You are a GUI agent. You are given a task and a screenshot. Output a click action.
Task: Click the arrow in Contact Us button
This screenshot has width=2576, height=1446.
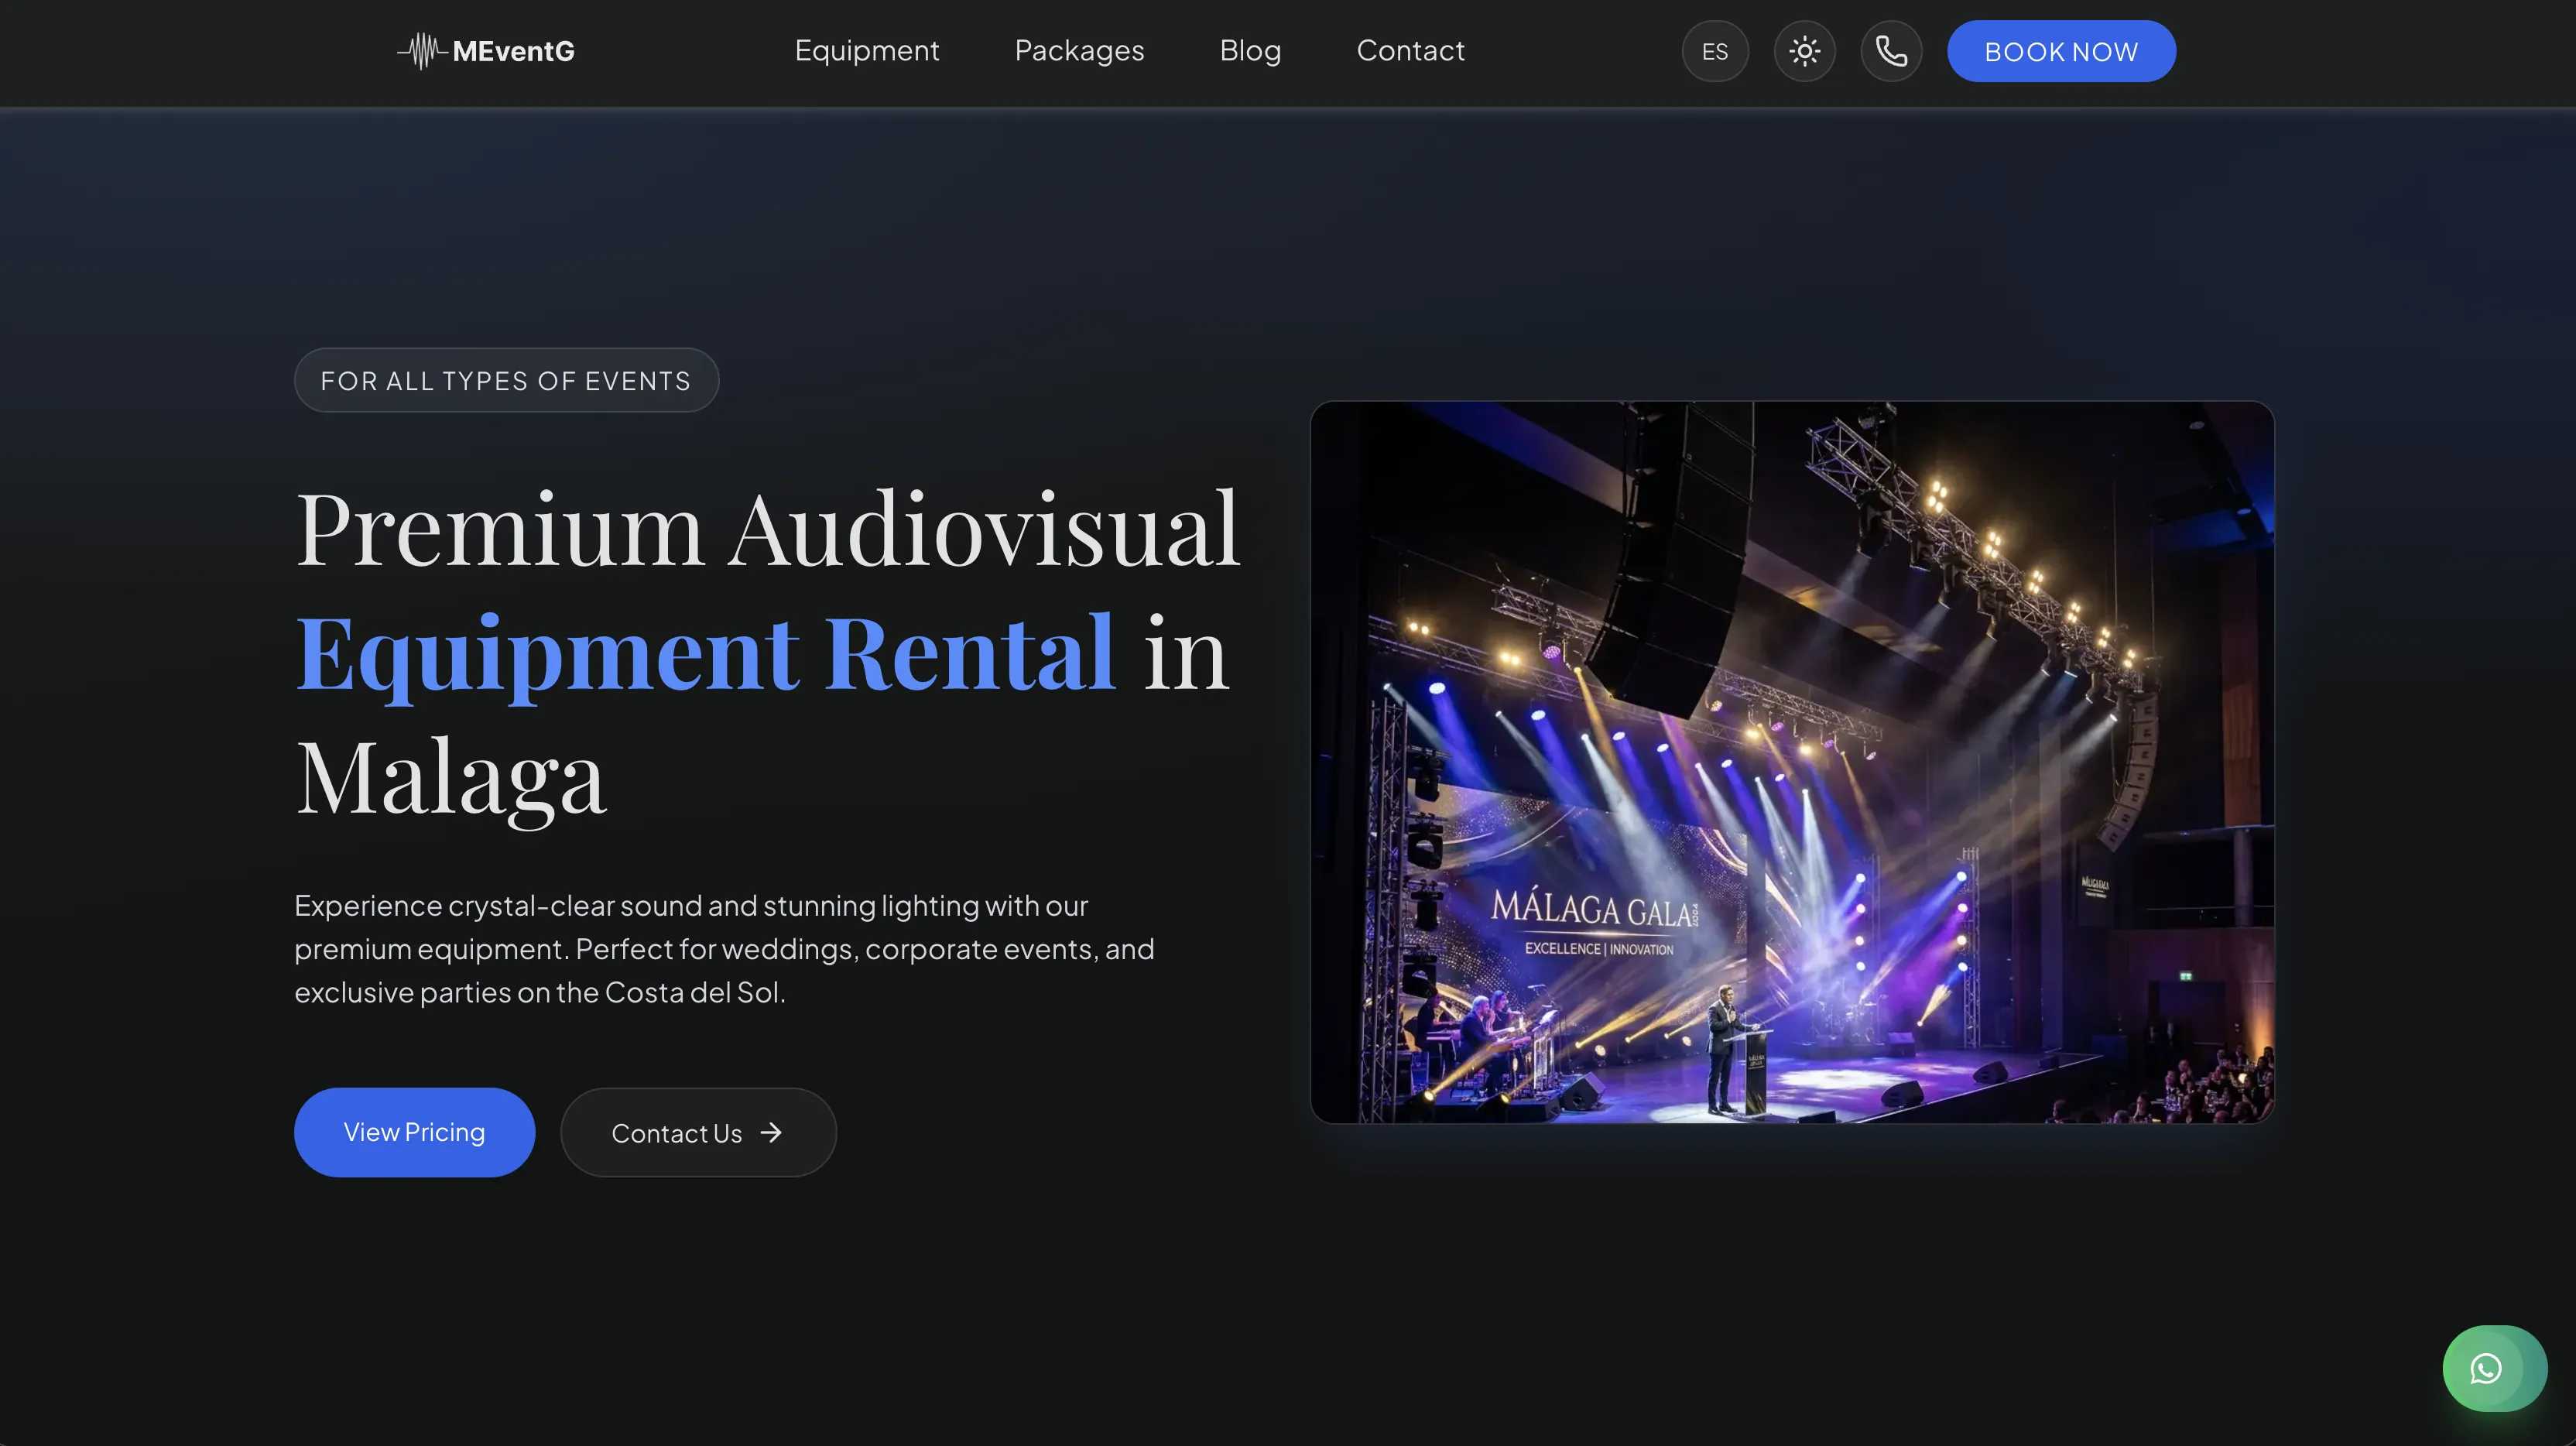[x=771, y=1132]
